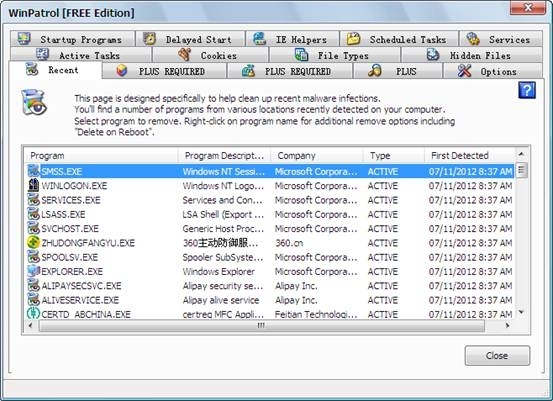Screen dimensions: 553x401
Task: Click the vertical scrollbar thumb
Action: [521, 171]
